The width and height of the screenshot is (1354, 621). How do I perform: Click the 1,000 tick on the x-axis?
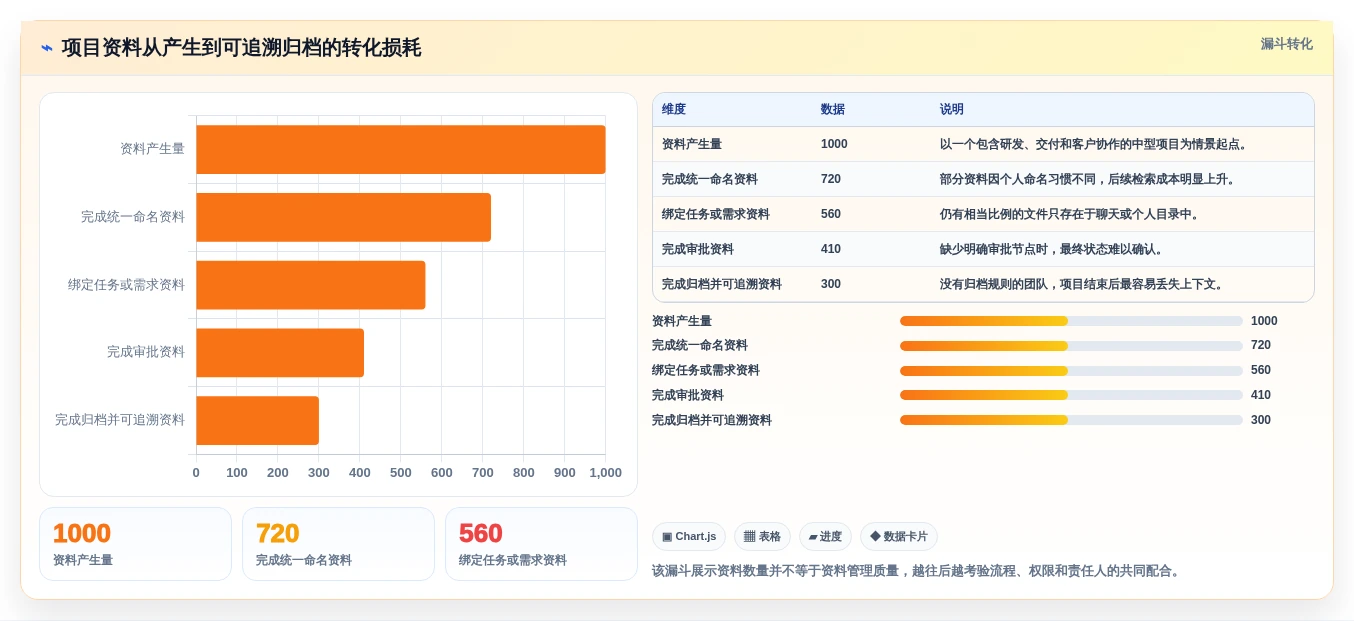pyautogui.click(x=605, y=473)
